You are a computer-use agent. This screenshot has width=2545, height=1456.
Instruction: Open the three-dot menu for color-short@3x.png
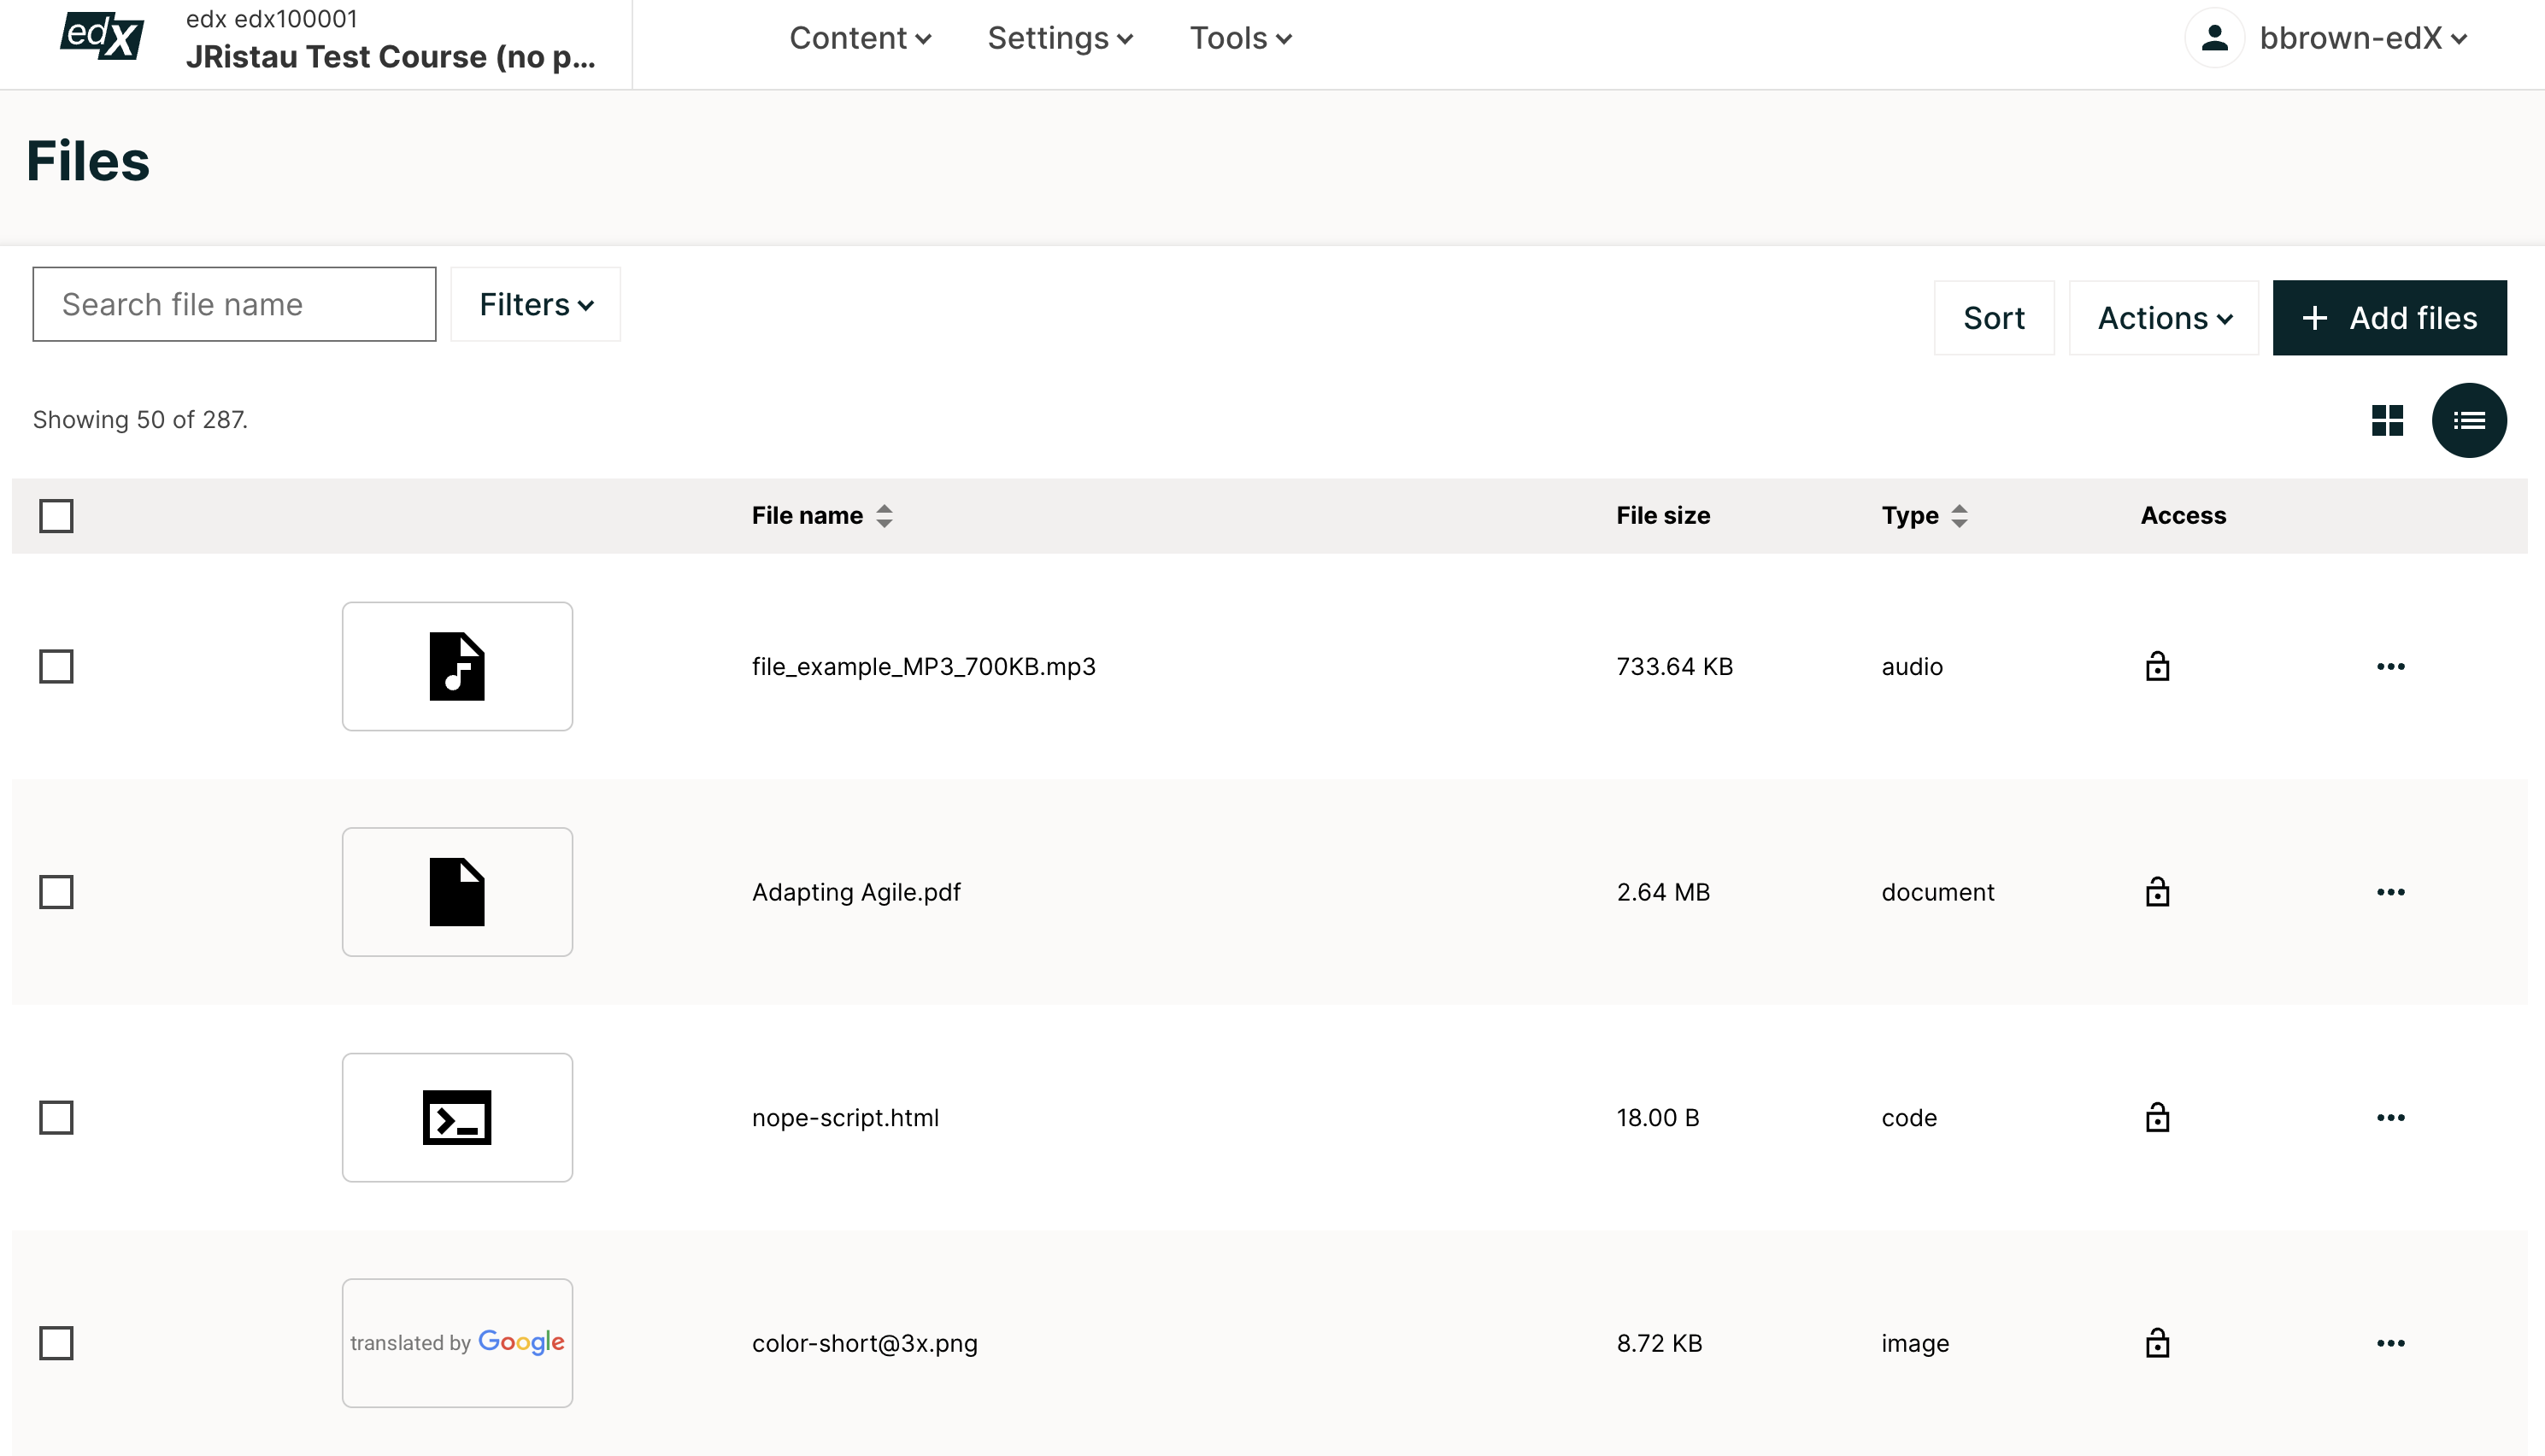[2391, 1344]
